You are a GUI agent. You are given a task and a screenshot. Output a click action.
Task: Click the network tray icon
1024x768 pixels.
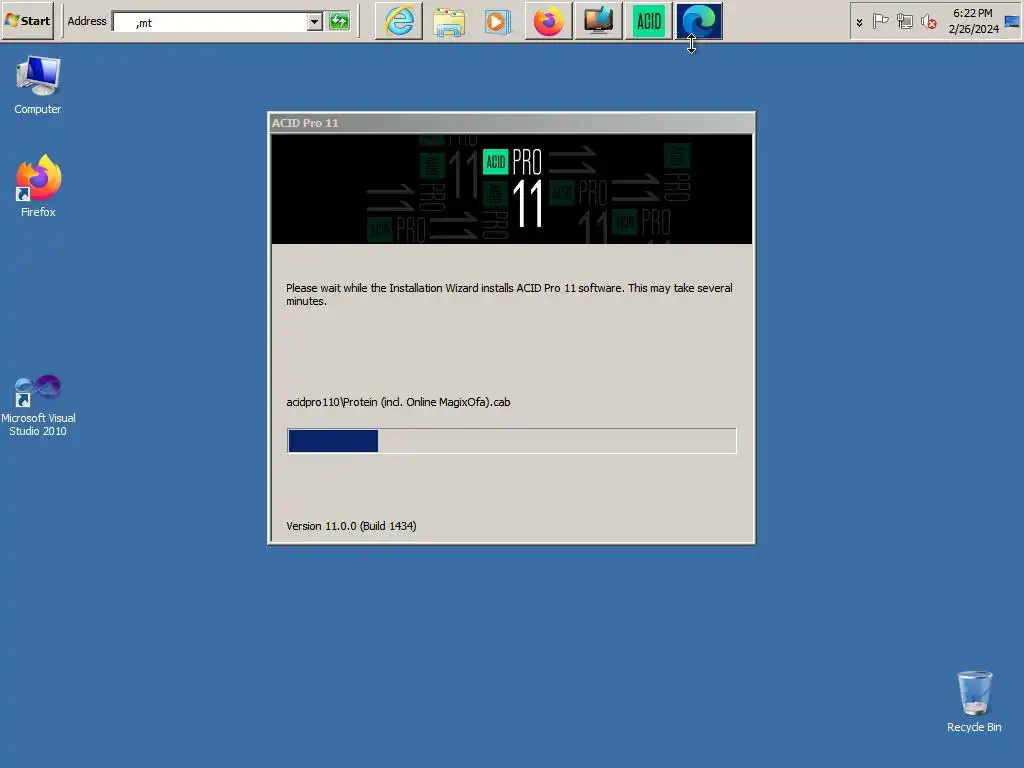tap(904, 22)
